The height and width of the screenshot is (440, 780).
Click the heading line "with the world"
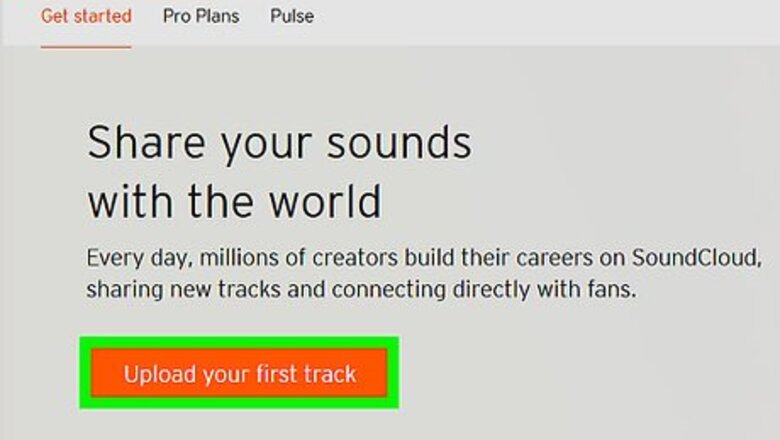click(234, 202)
